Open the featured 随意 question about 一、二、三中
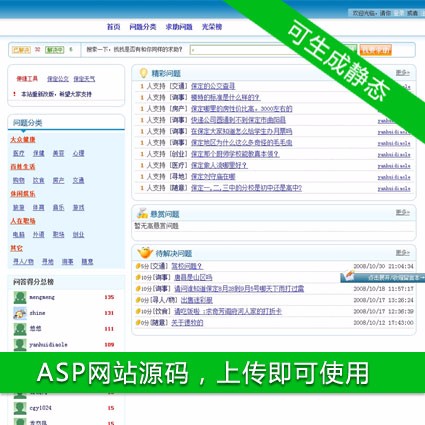The width and height of the screenshot is (425, 425). click(x=246, y=188)
